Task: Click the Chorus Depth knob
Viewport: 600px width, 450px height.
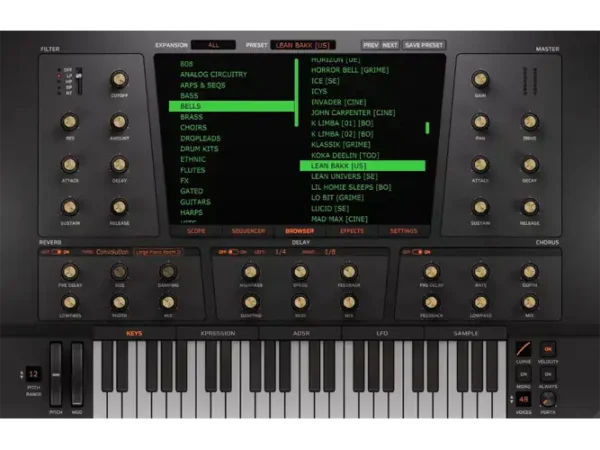Action: 530,272
